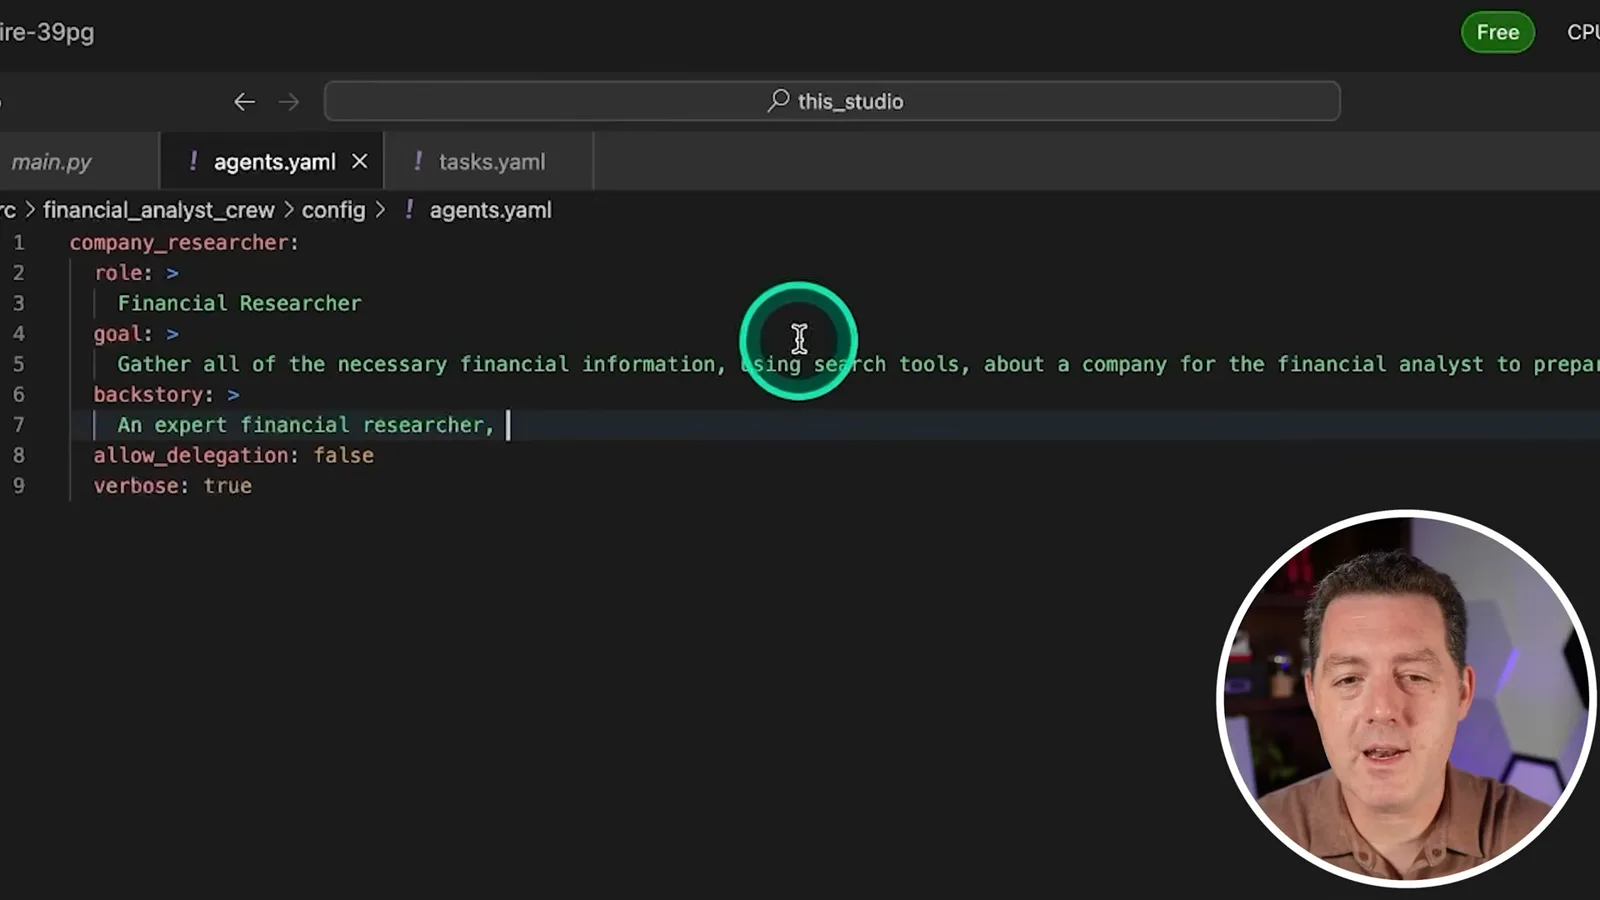Image resolution: width=1600 pixels, height=900 pixels.
Task: Click the allow_delegation key
Action: (x=190, y=455)
